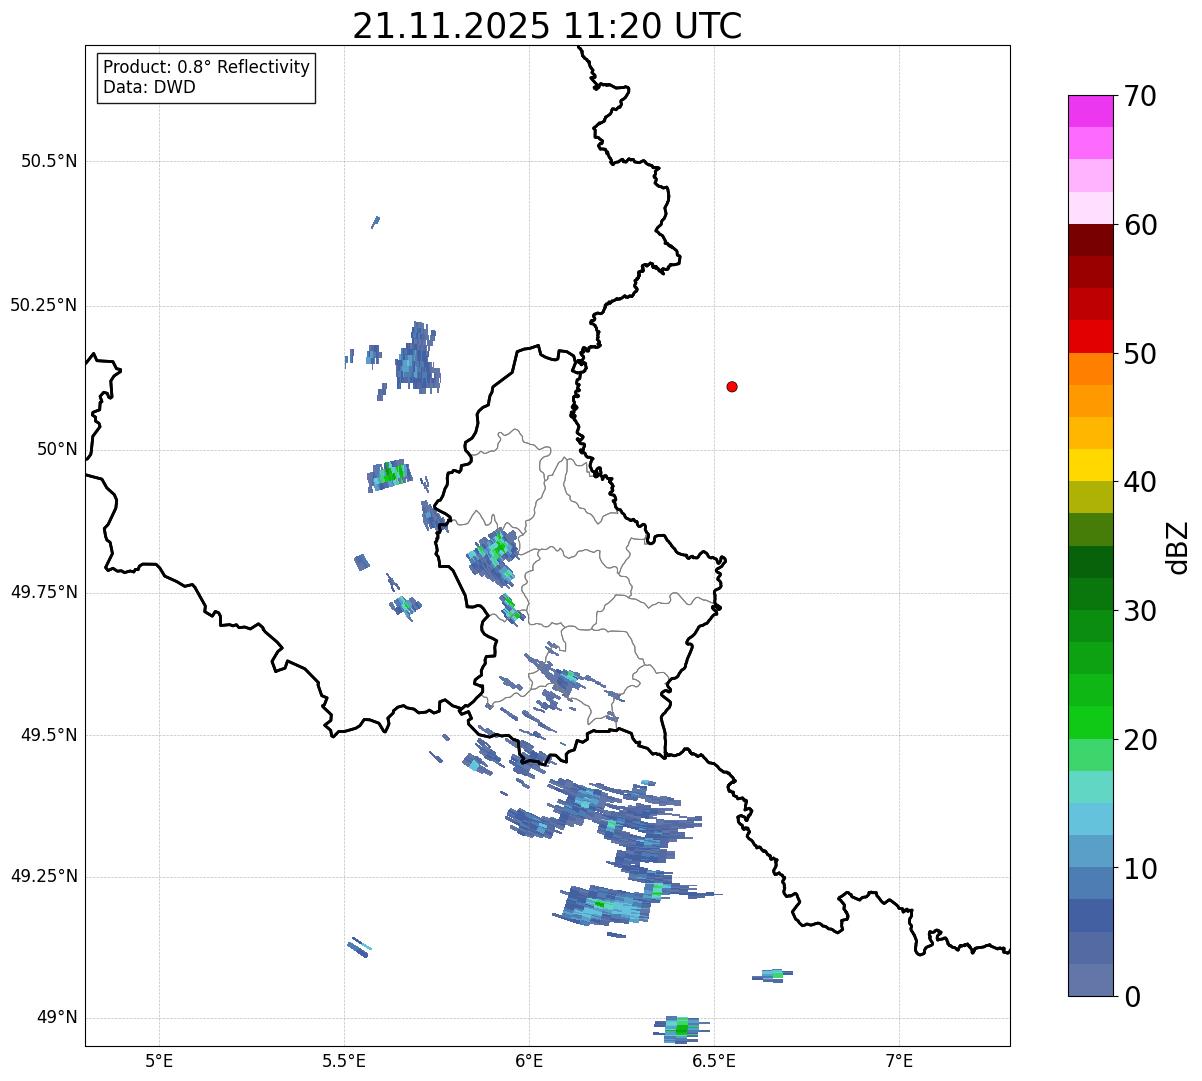1202x1081 pixels.
Task: Click the latitude label 49.25°N
Action: (x=43, y=877)
